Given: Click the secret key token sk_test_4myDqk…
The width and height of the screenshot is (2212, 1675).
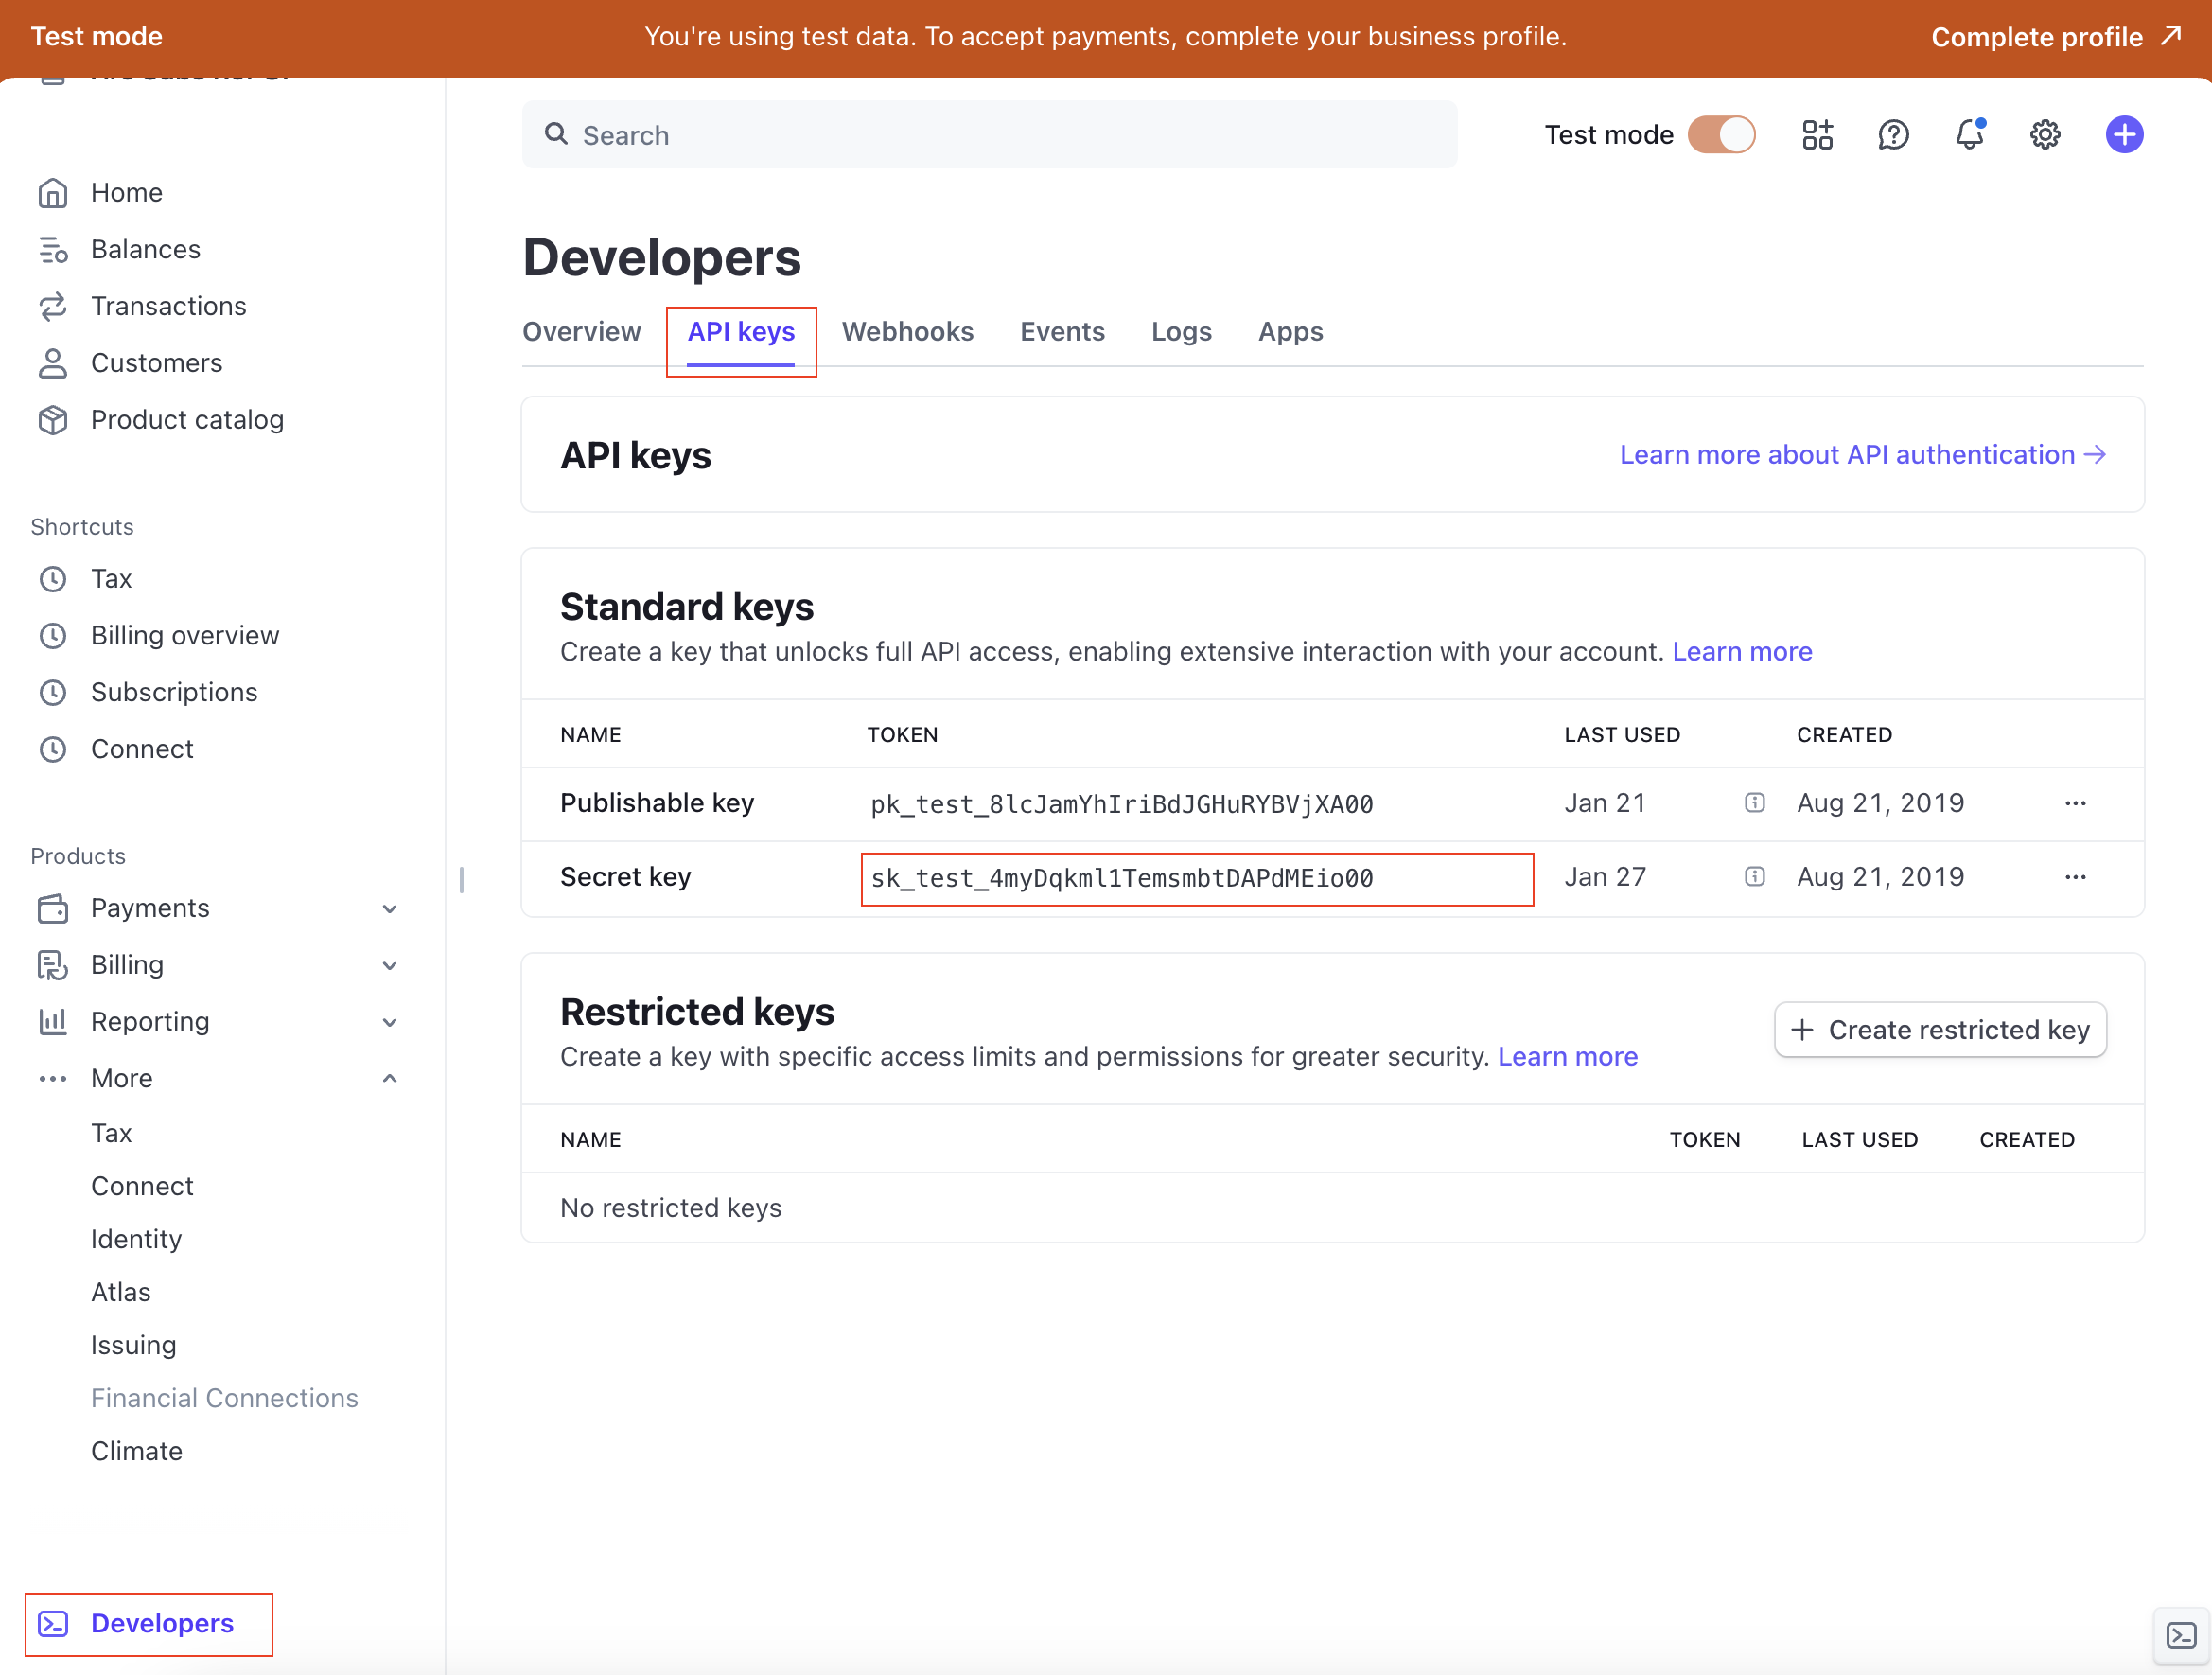Looking at the screenshot, I should point(1122,878).
